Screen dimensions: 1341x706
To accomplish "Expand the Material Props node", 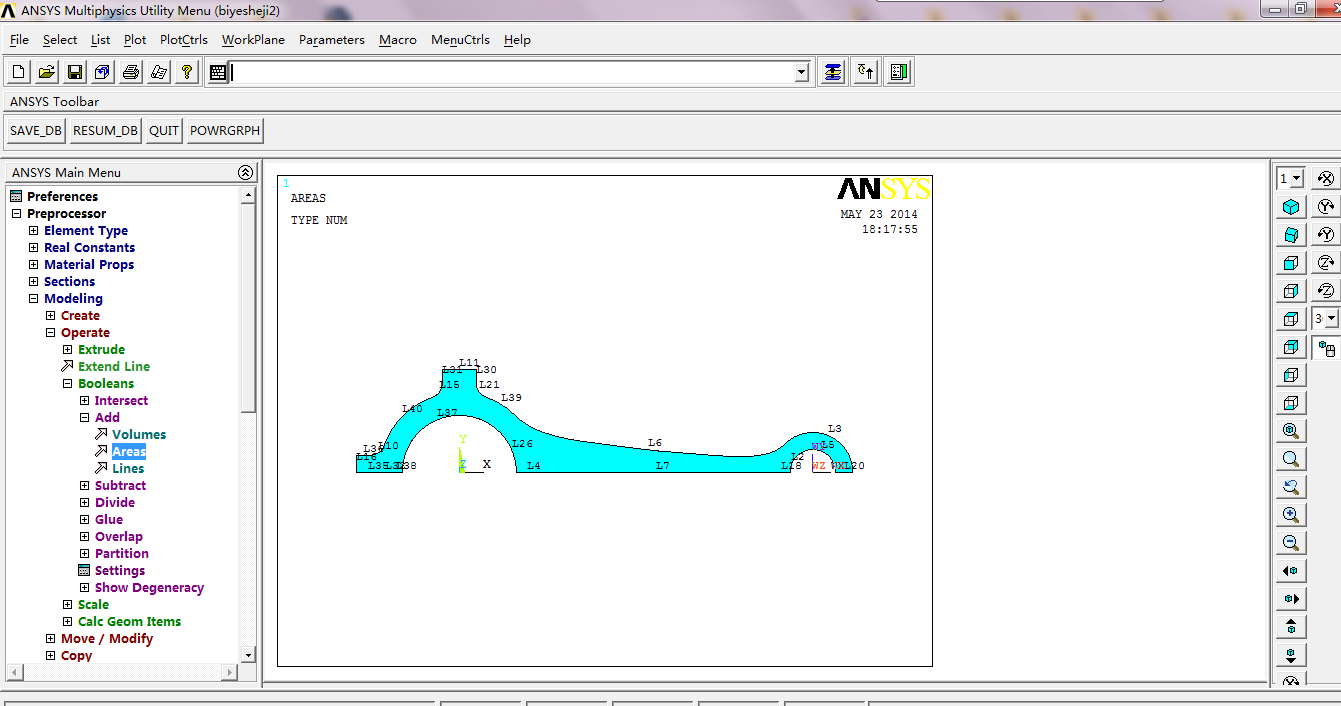I will click(33, 265).
